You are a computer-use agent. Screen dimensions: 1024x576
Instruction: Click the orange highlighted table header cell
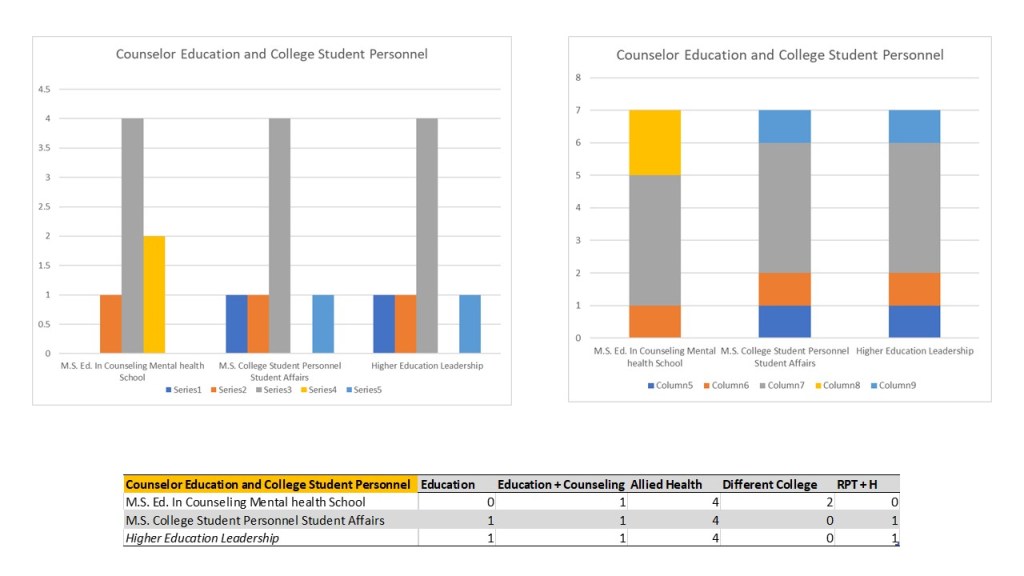[x=268, y=484]
